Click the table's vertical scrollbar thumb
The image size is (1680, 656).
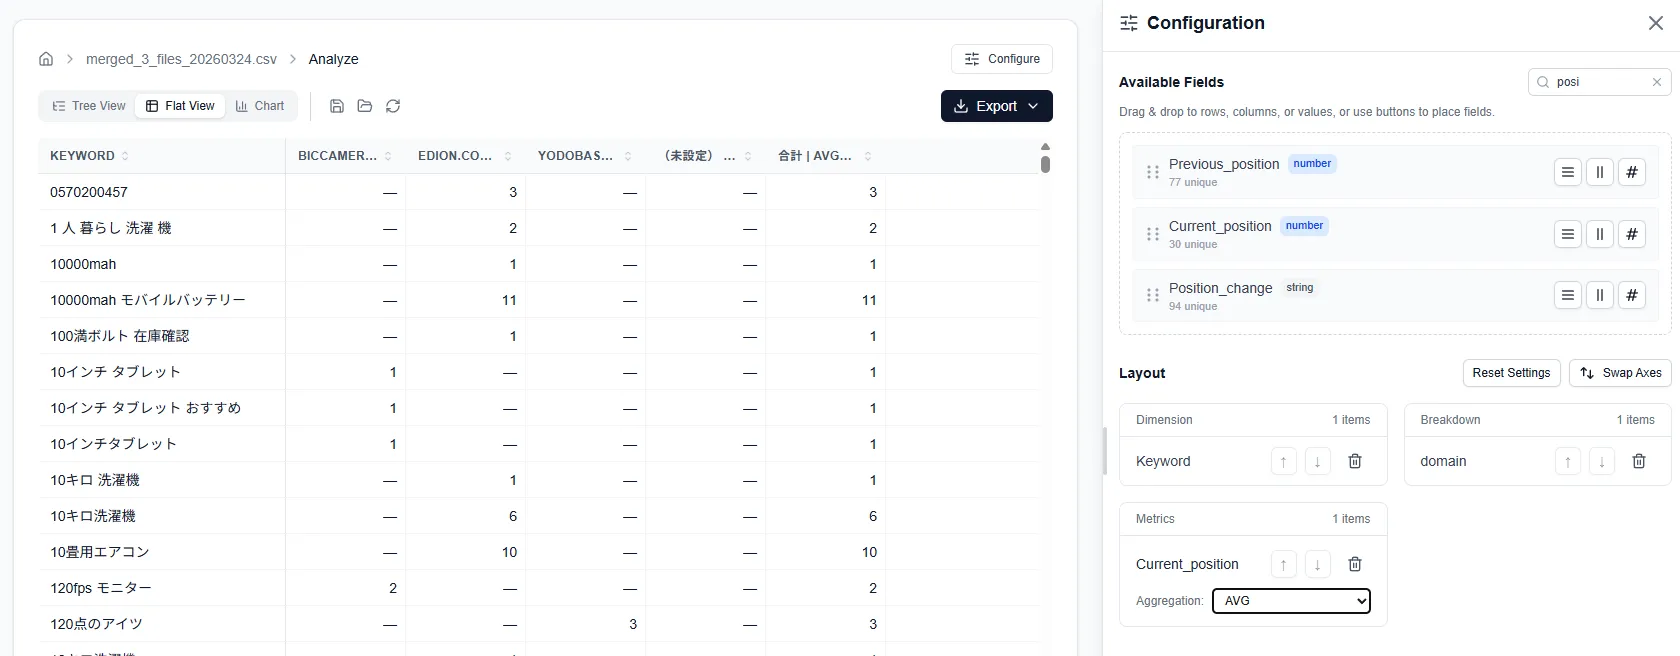coord(1045,164)
